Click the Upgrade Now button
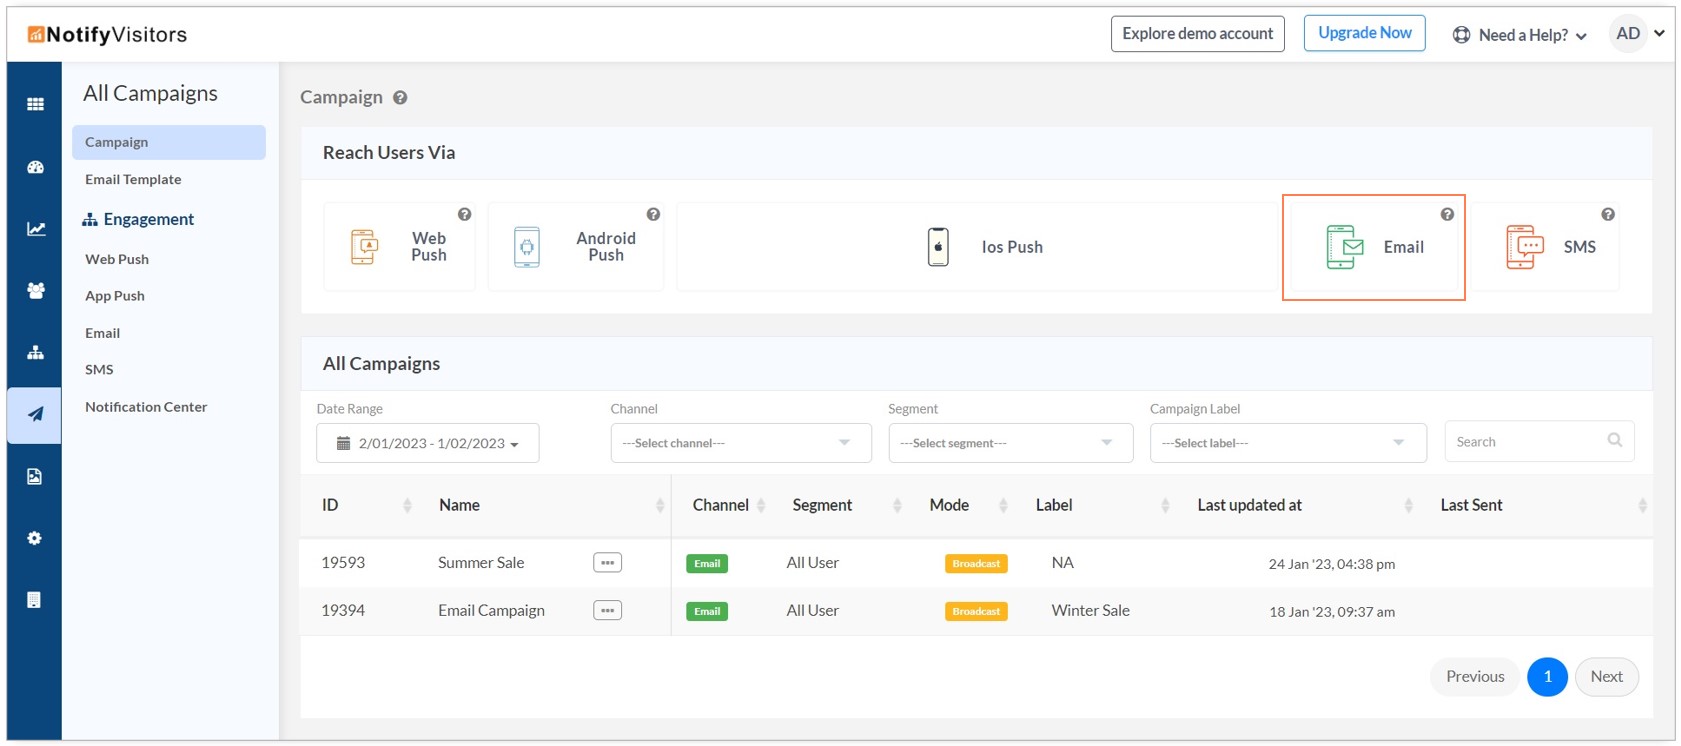The width and height of the screenshot is (1681, 746). pos(1365,33)
